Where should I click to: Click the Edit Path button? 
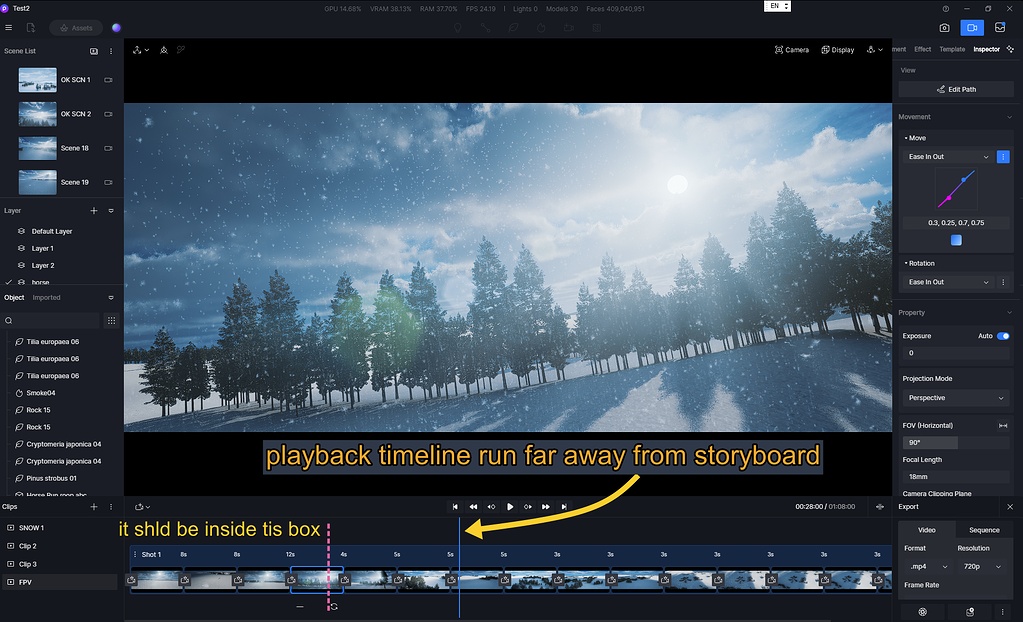tap(955, 88)
